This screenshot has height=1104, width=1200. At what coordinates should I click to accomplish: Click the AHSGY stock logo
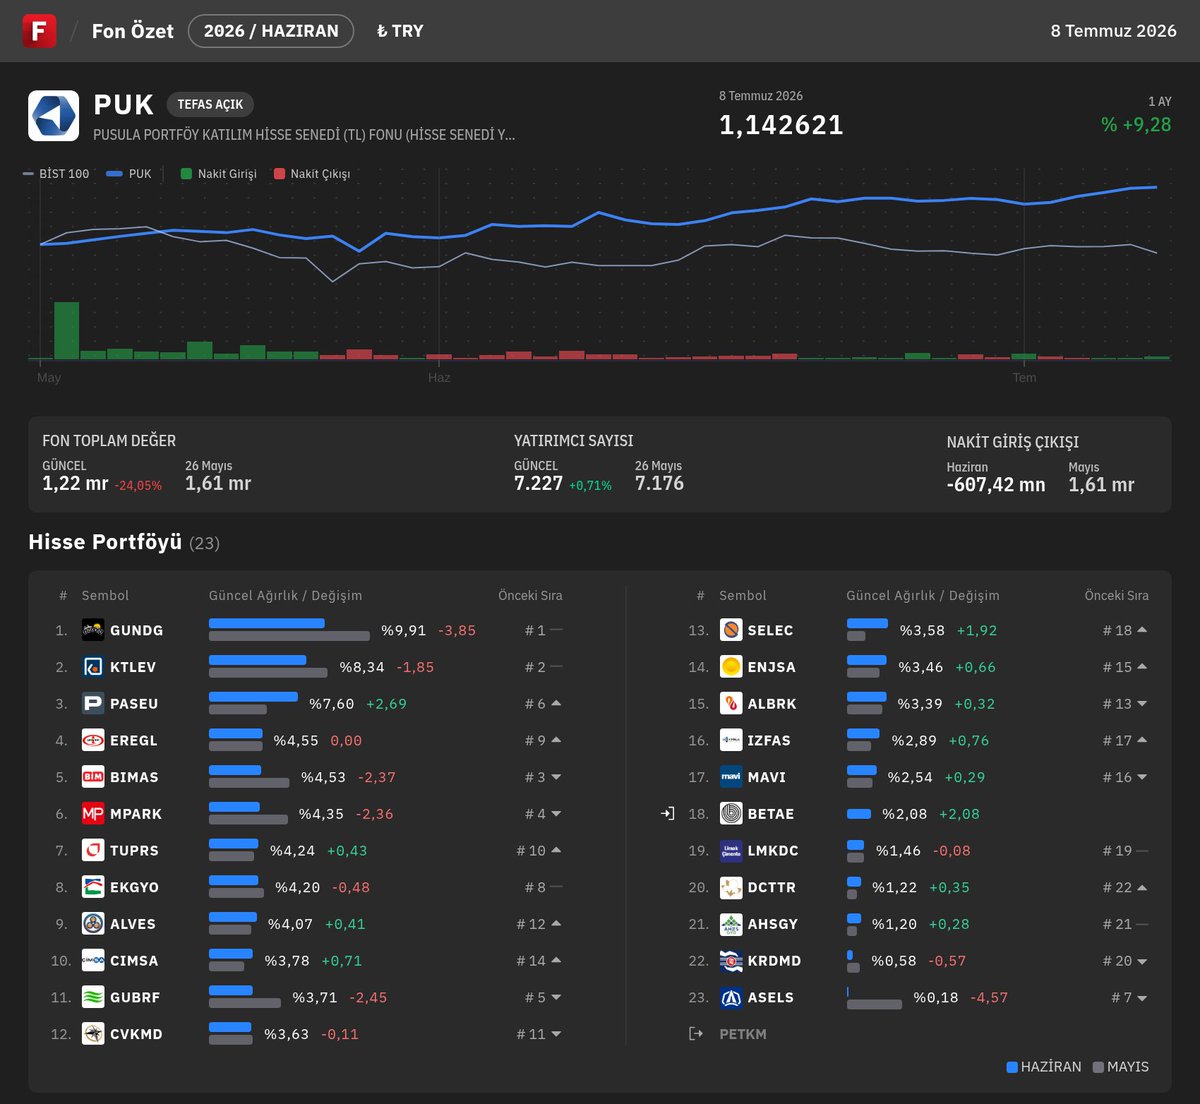point(731,924)
